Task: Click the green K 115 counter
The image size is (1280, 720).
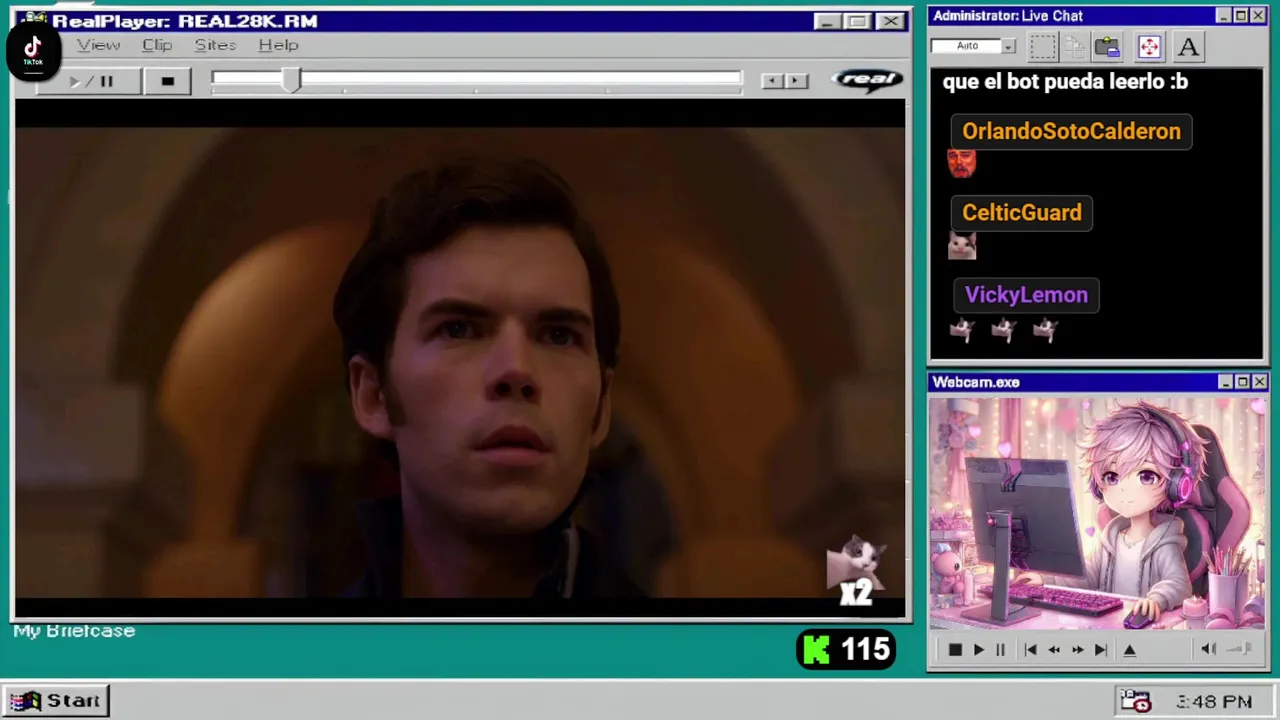Action: (847, 650)
